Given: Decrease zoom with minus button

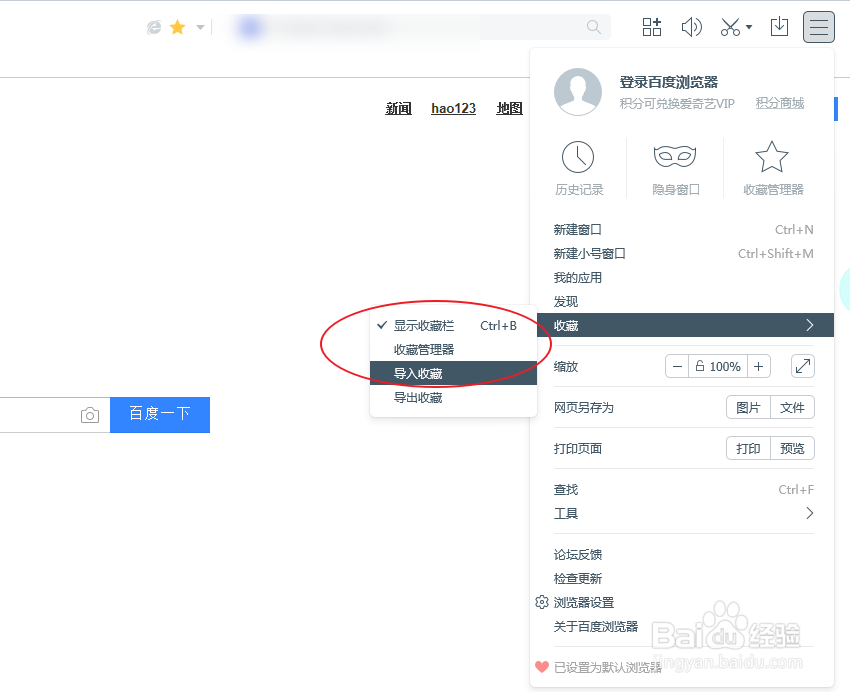Looking at the screenshot, I should (x=677, y=366).
